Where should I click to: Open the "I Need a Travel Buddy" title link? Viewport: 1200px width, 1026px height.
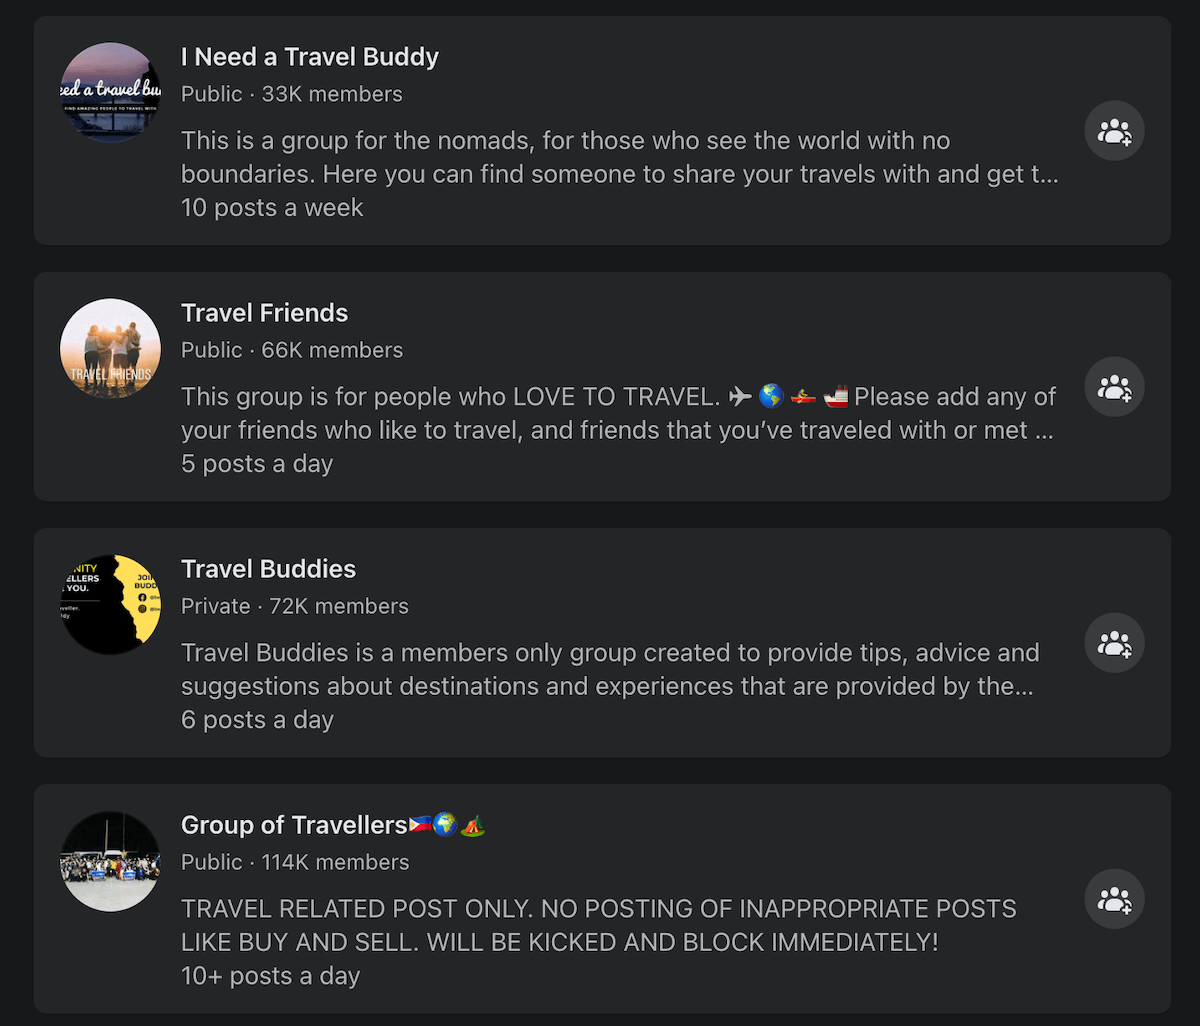tap(310, 57)
